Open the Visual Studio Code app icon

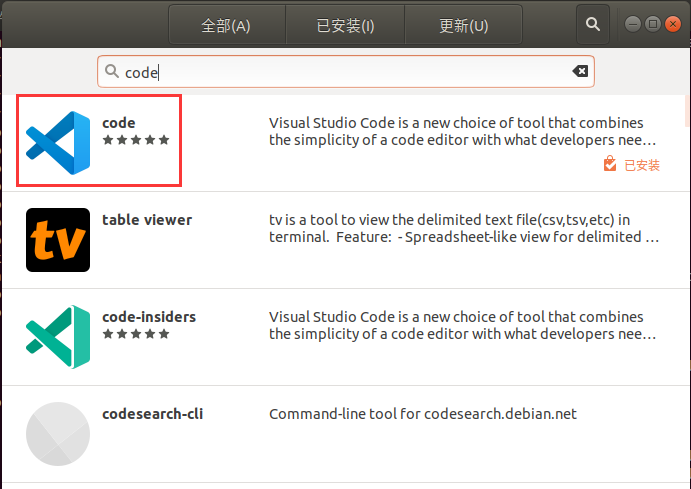(58, 143)
